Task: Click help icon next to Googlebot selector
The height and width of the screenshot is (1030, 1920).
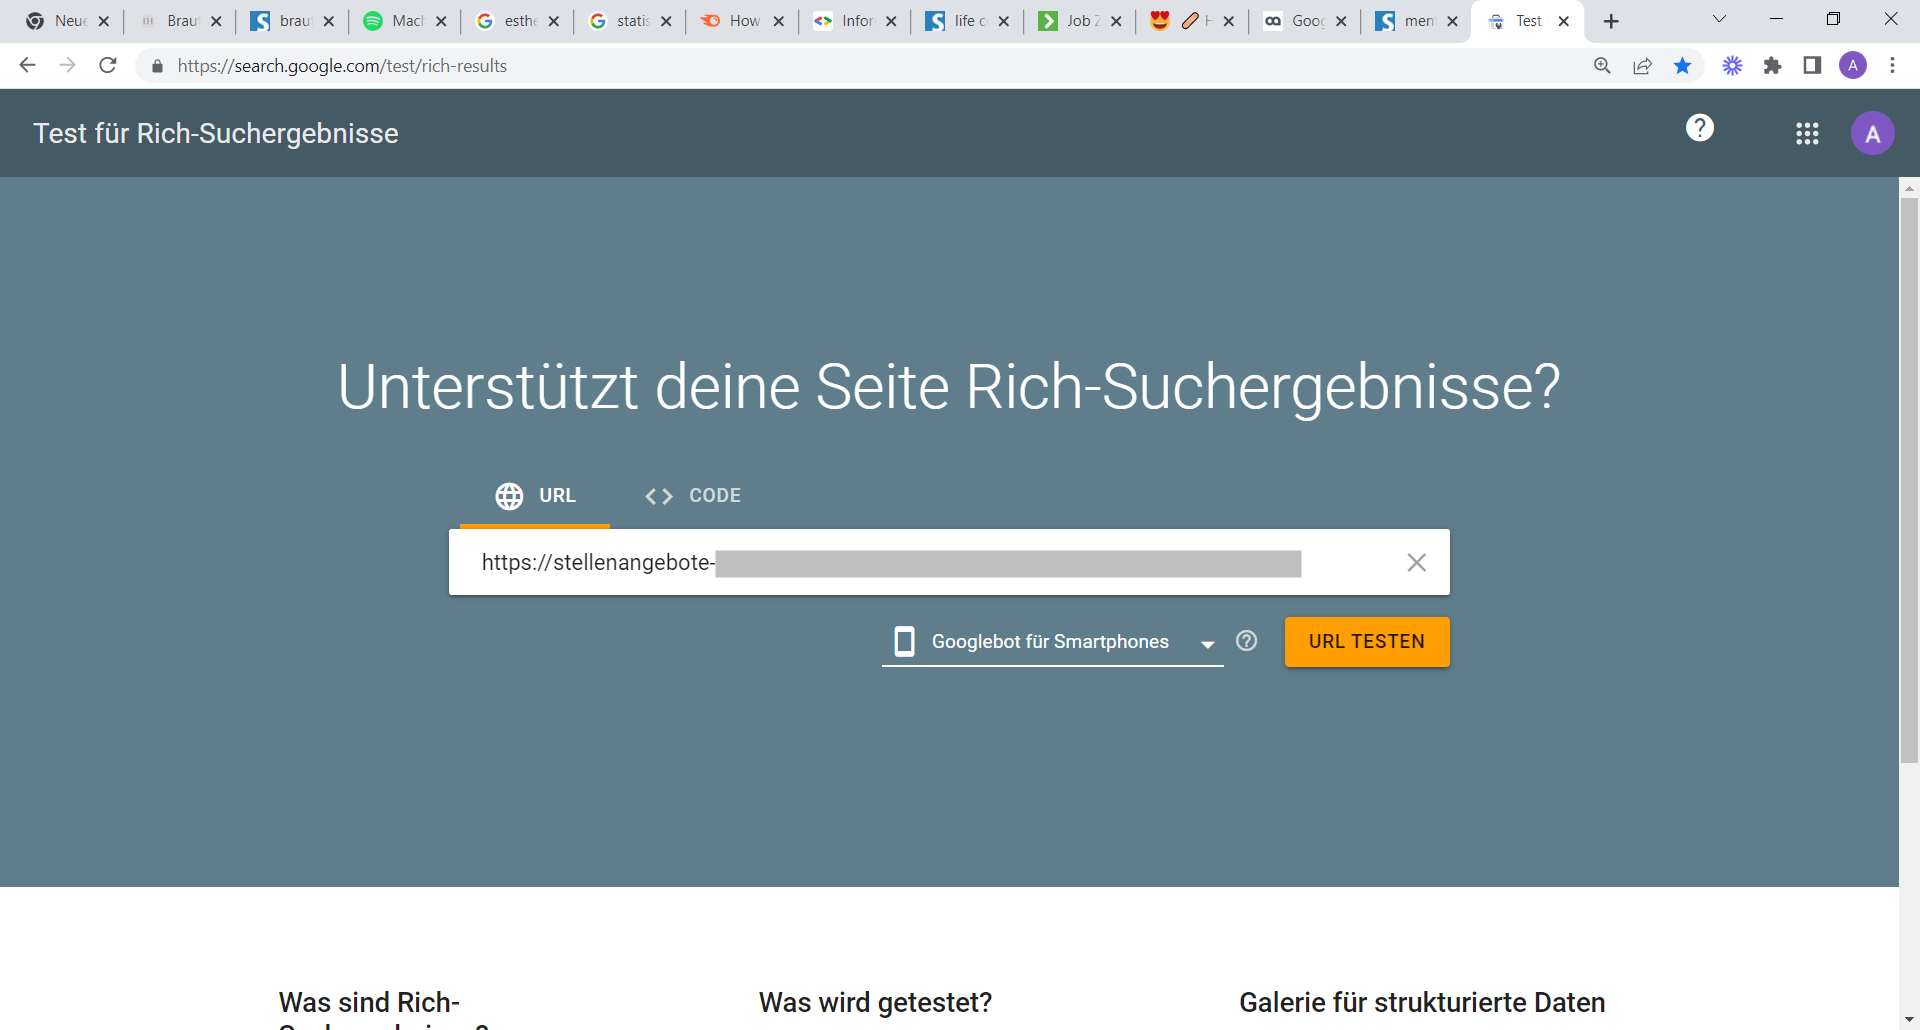Action: pos(1246,641)
